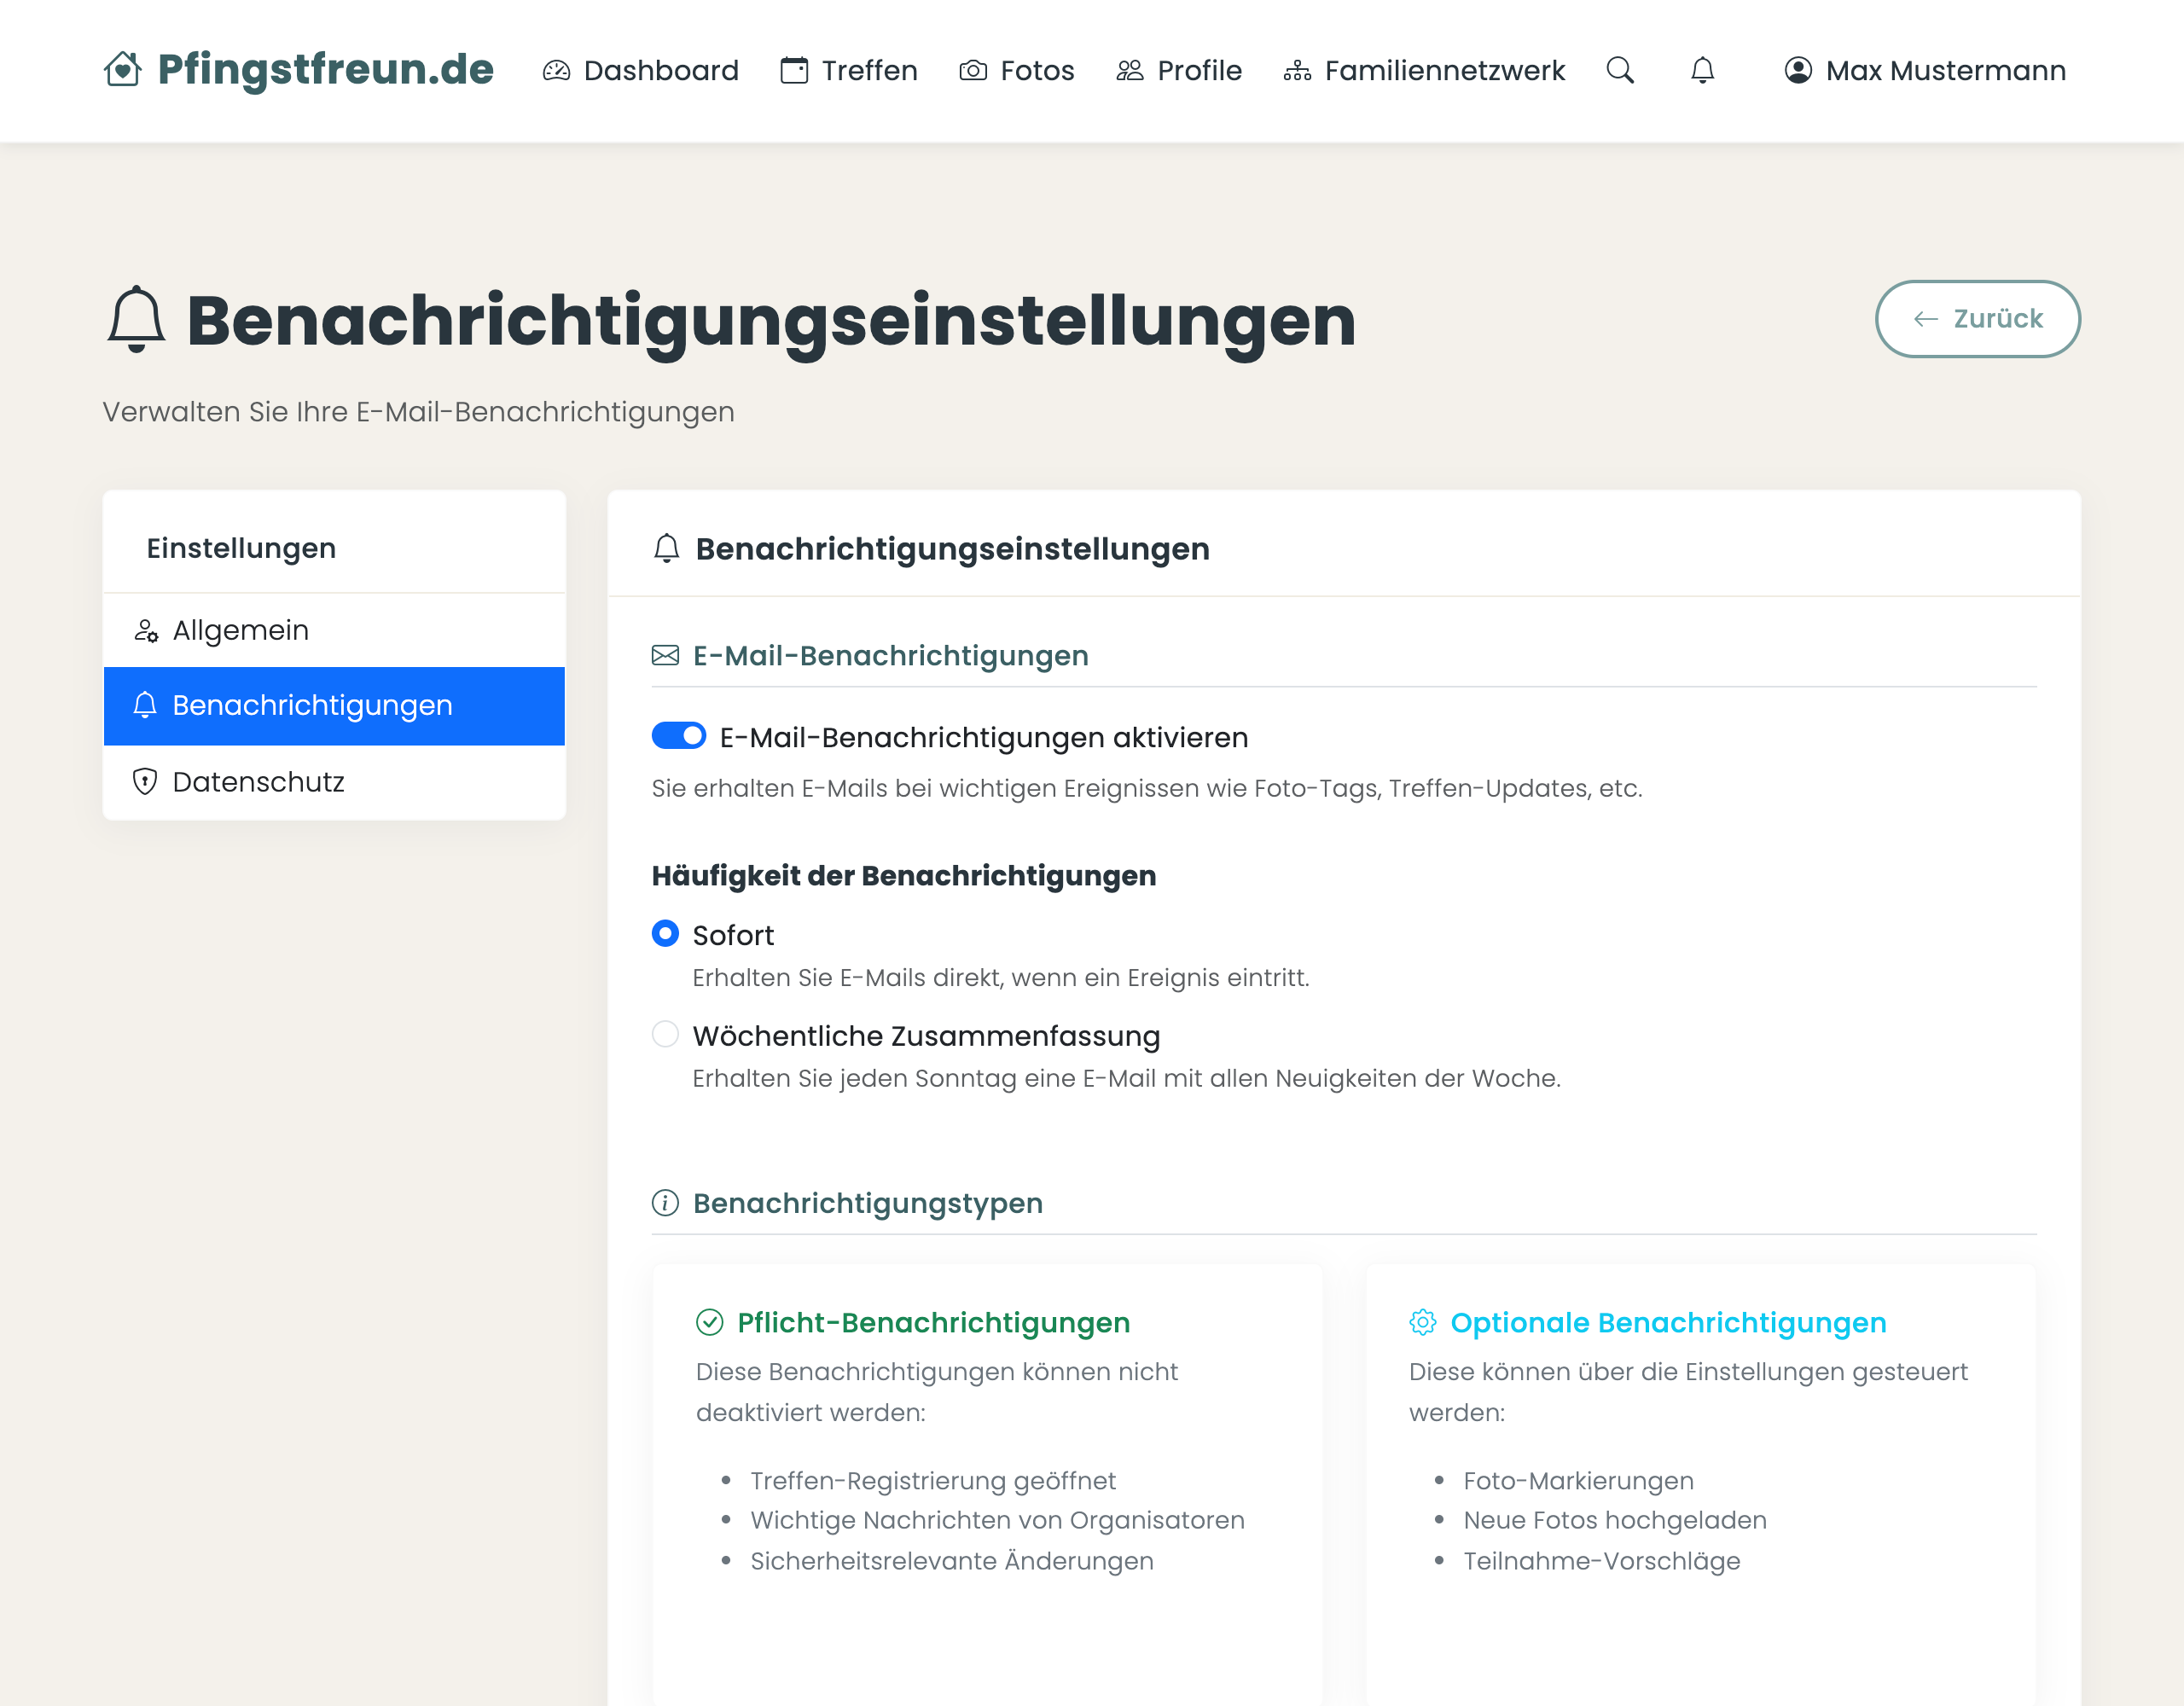
Task: Click Max Mustermann in the top bar
Action: (1946, 70)
